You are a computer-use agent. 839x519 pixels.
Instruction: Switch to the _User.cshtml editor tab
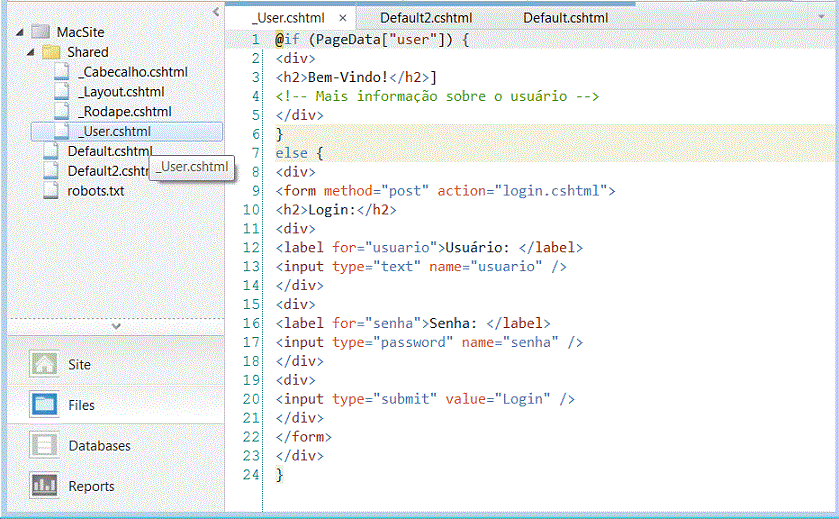coord(288,18)
